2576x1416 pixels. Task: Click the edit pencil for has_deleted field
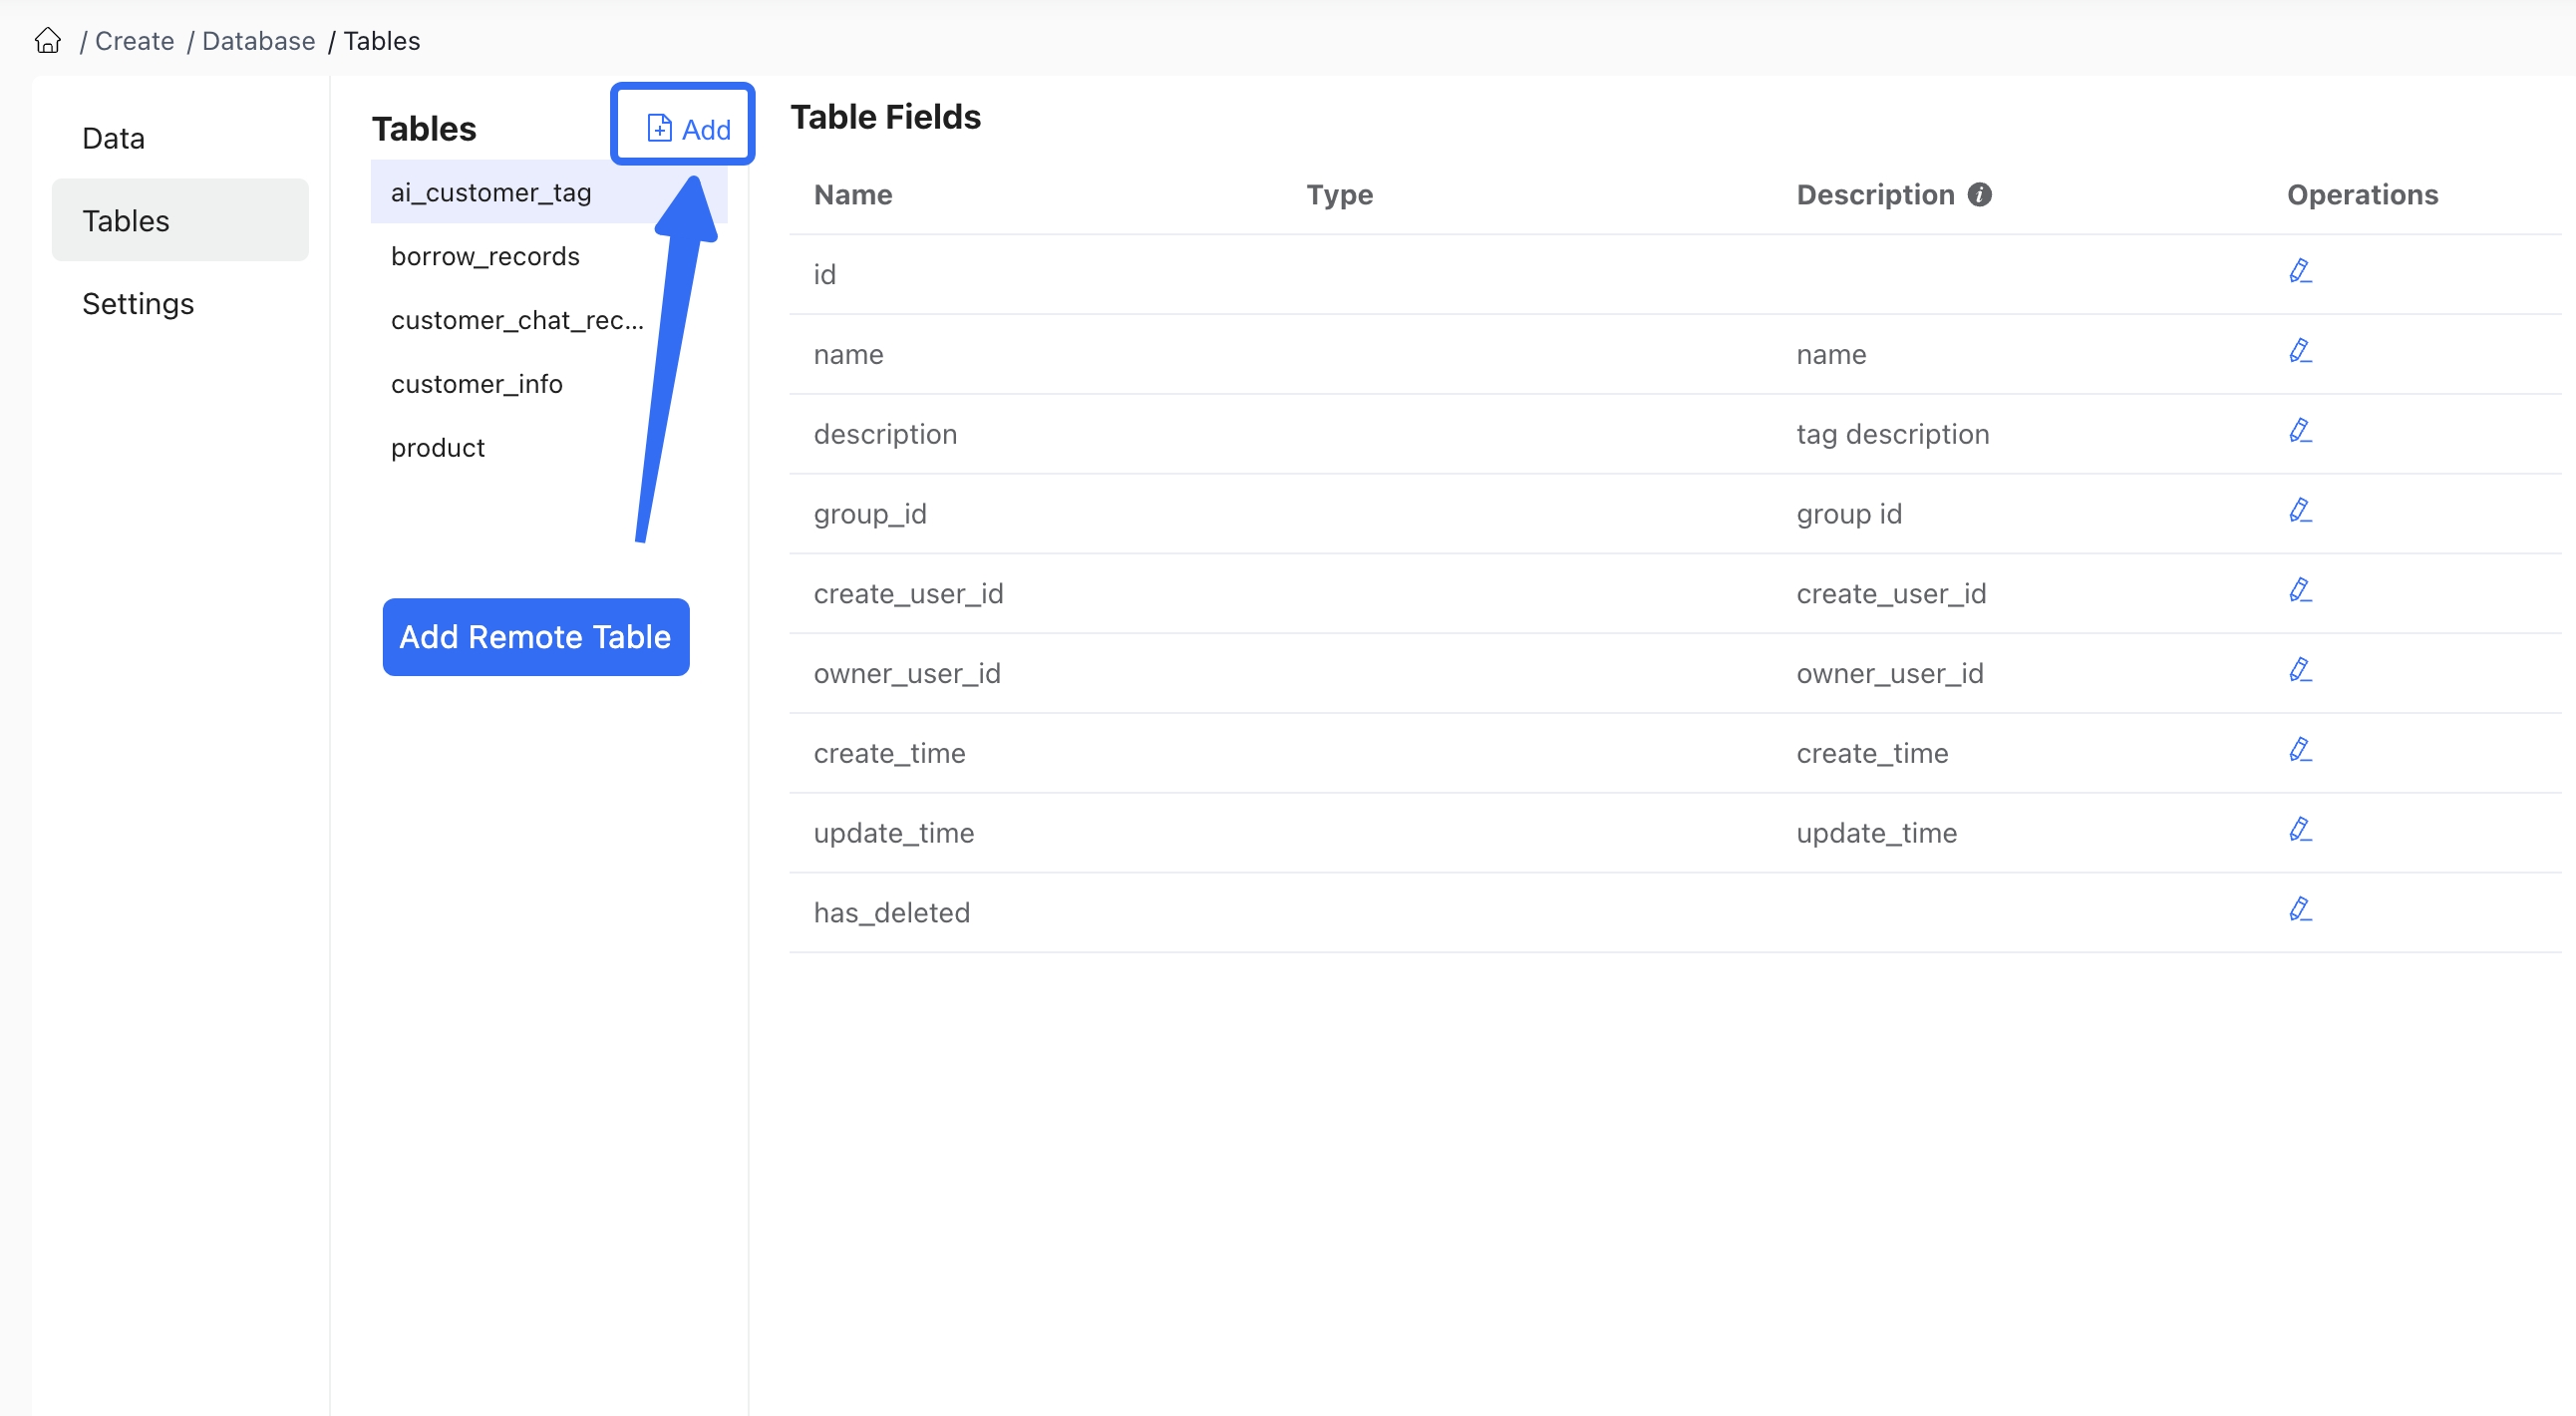click(x=2300, y=910)
